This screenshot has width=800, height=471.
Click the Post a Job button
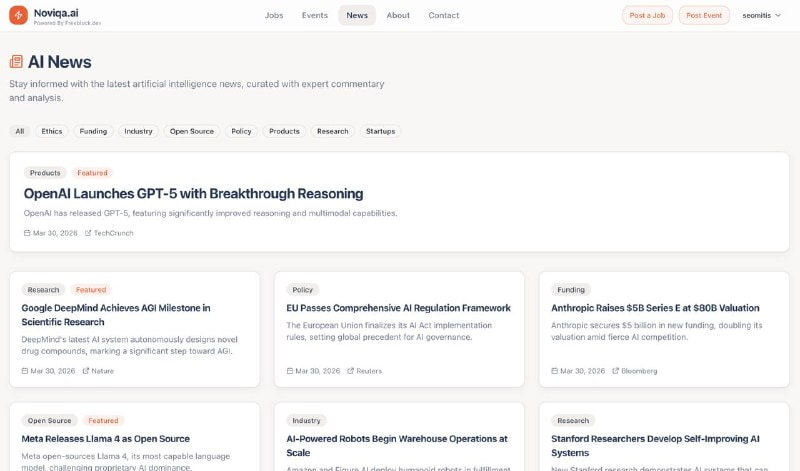click(647, 15)
